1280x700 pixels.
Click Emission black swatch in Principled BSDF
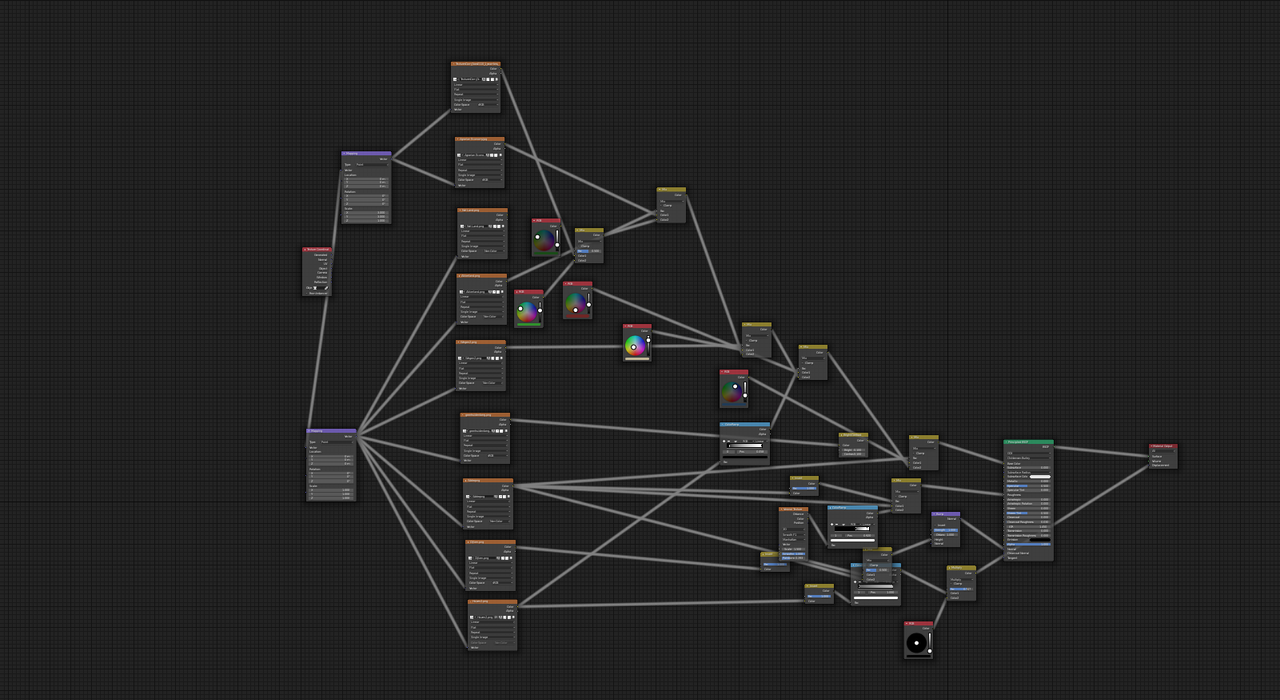pyautogui.click(x=1040, y=540)
